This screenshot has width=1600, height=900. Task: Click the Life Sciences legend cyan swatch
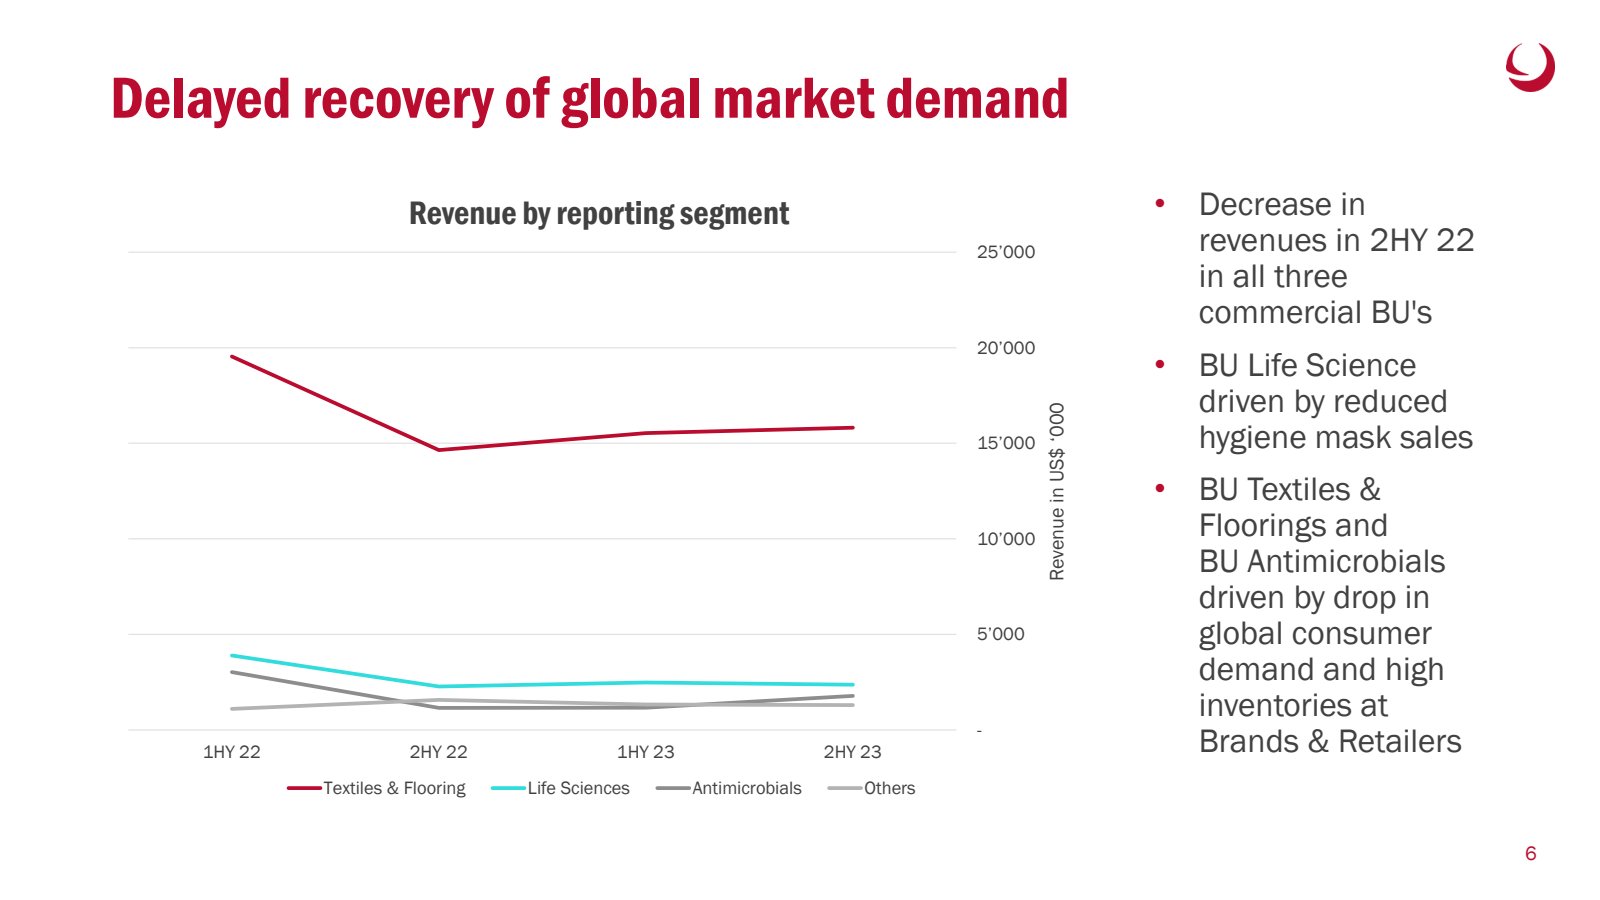tap(509, 788)
